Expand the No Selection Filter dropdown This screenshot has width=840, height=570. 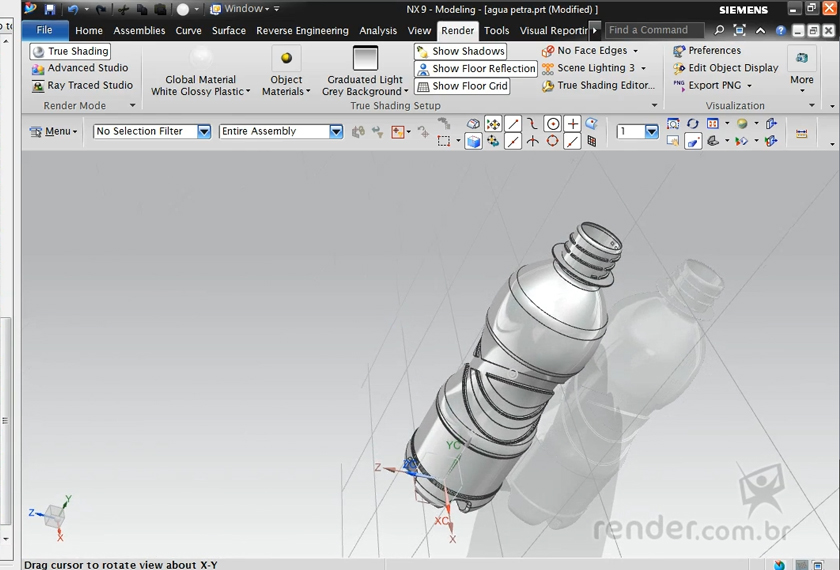pyautogui.click(x=204, y=131)
